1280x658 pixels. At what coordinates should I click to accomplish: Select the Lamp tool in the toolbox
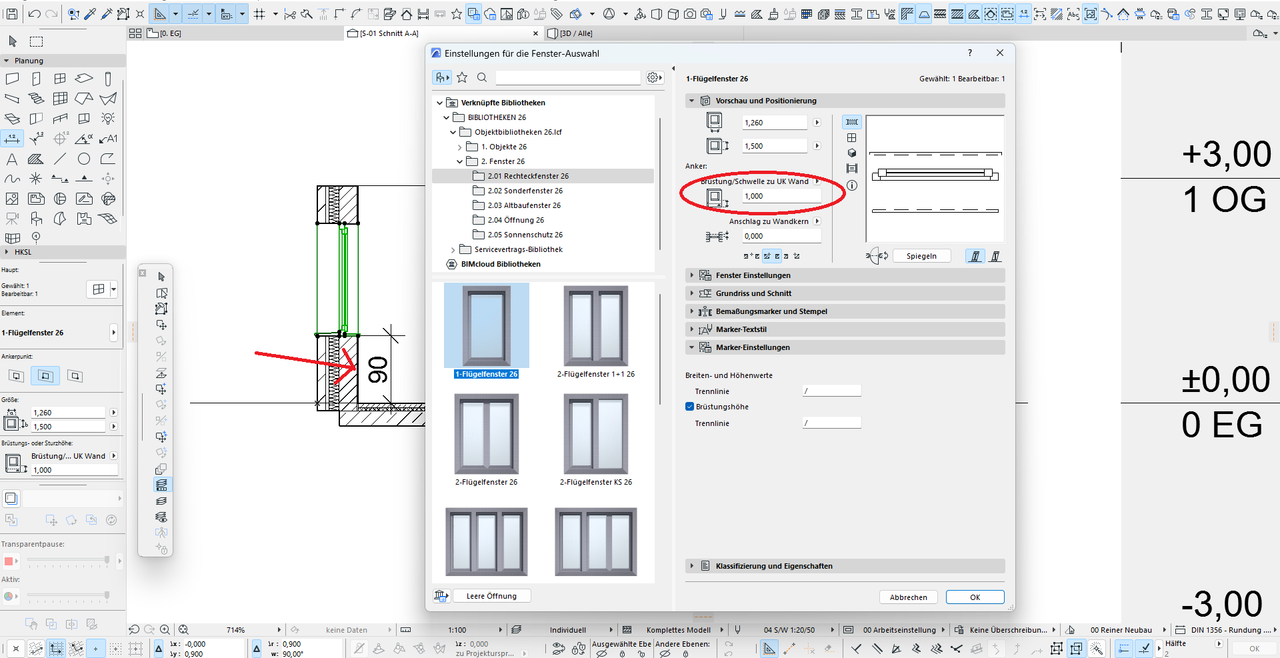tap(108, 118)
